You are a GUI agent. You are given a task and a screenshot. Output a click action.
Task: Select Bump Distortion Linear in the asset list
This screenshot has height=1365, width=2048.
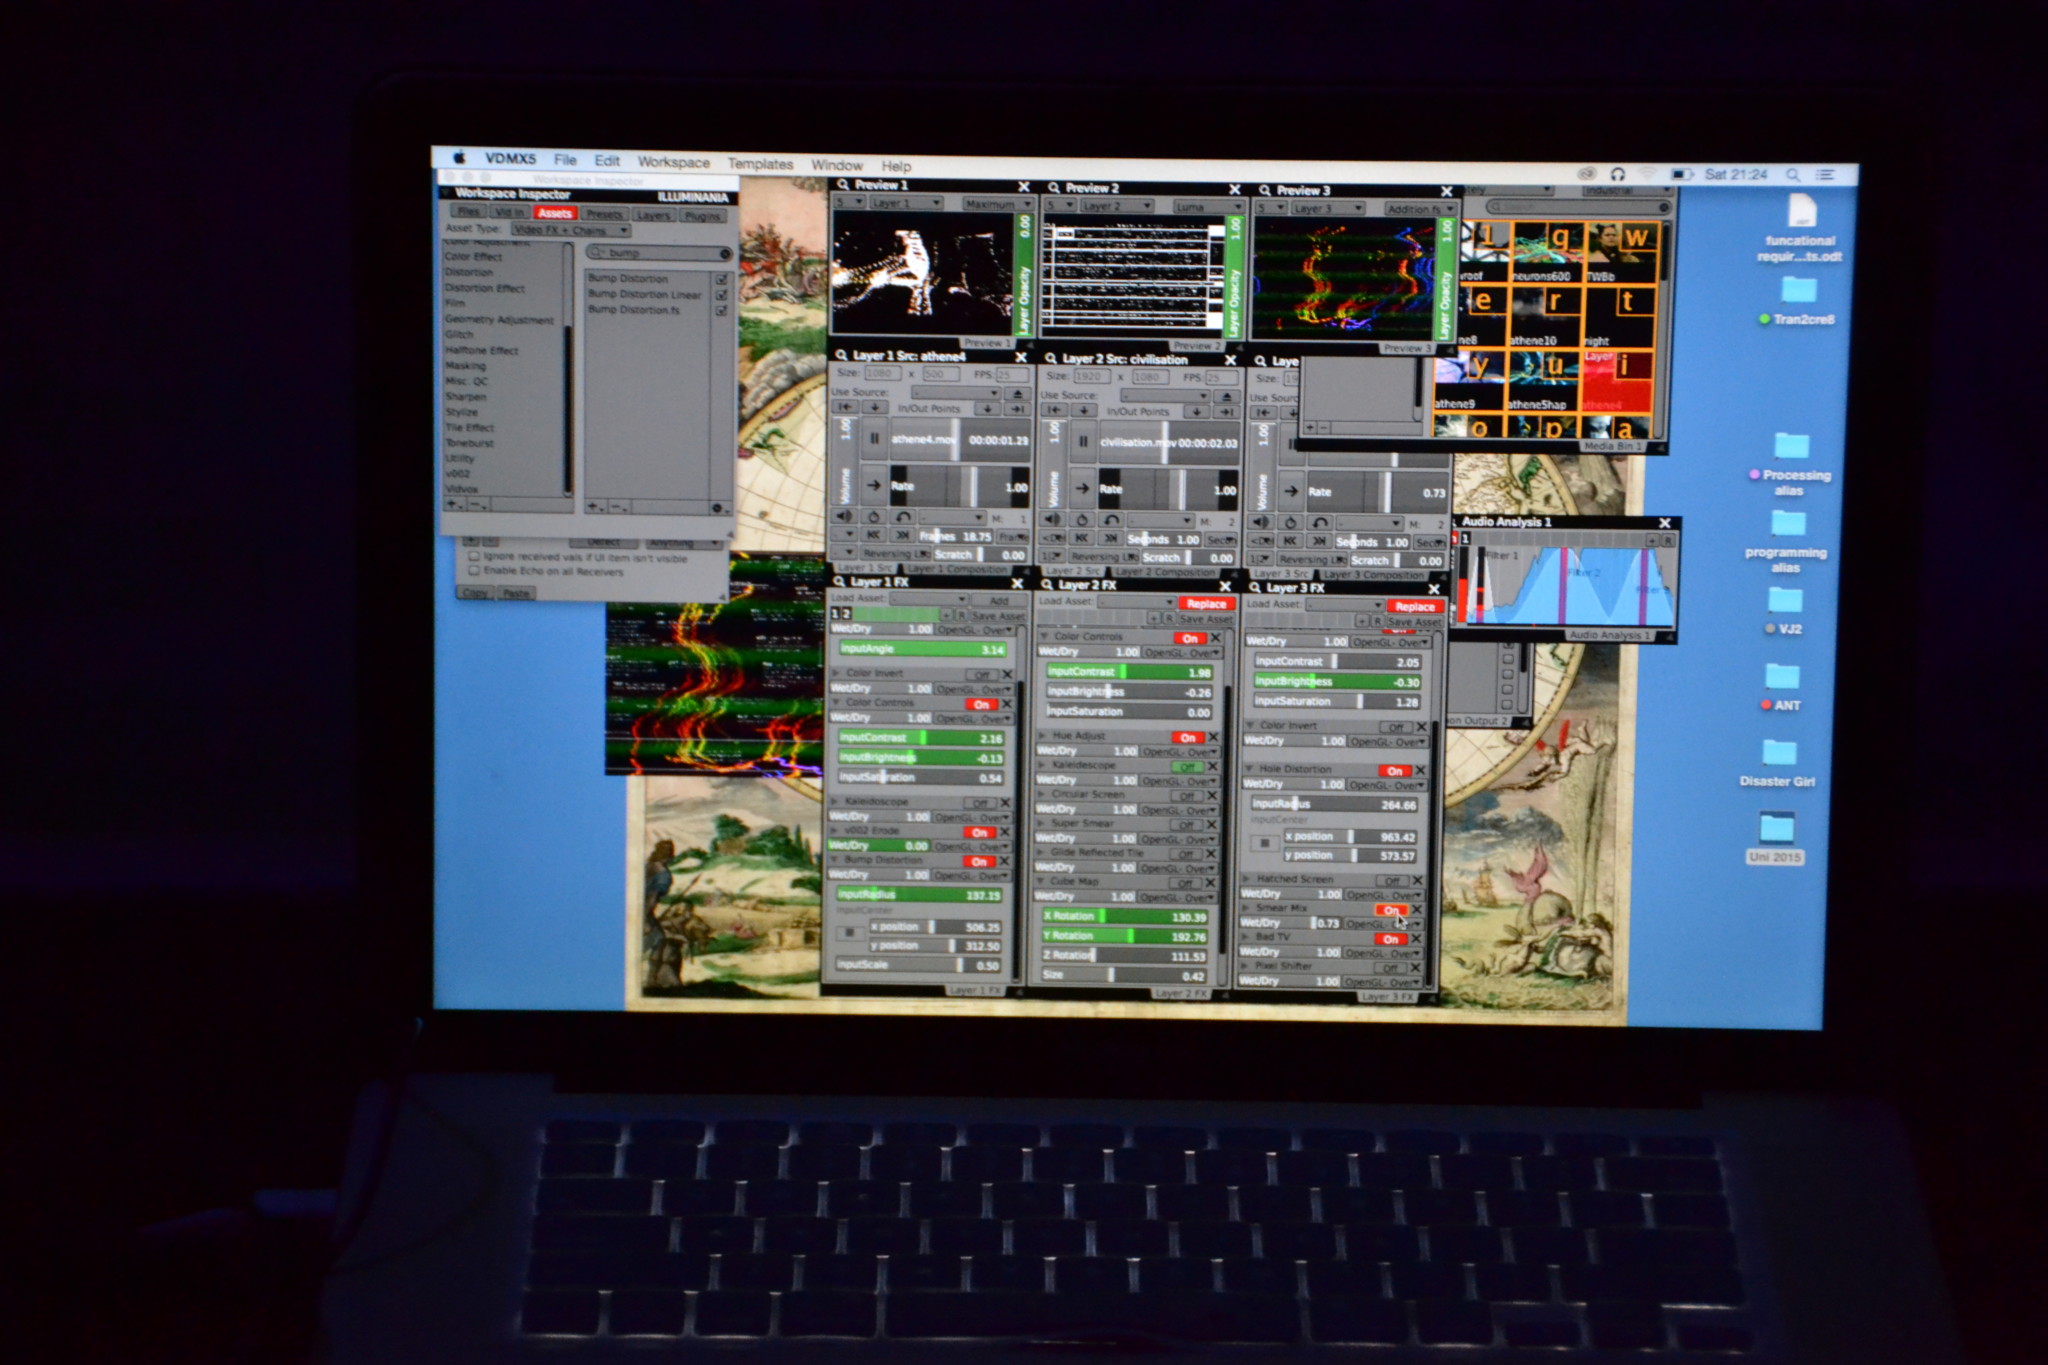coord(644,294)
